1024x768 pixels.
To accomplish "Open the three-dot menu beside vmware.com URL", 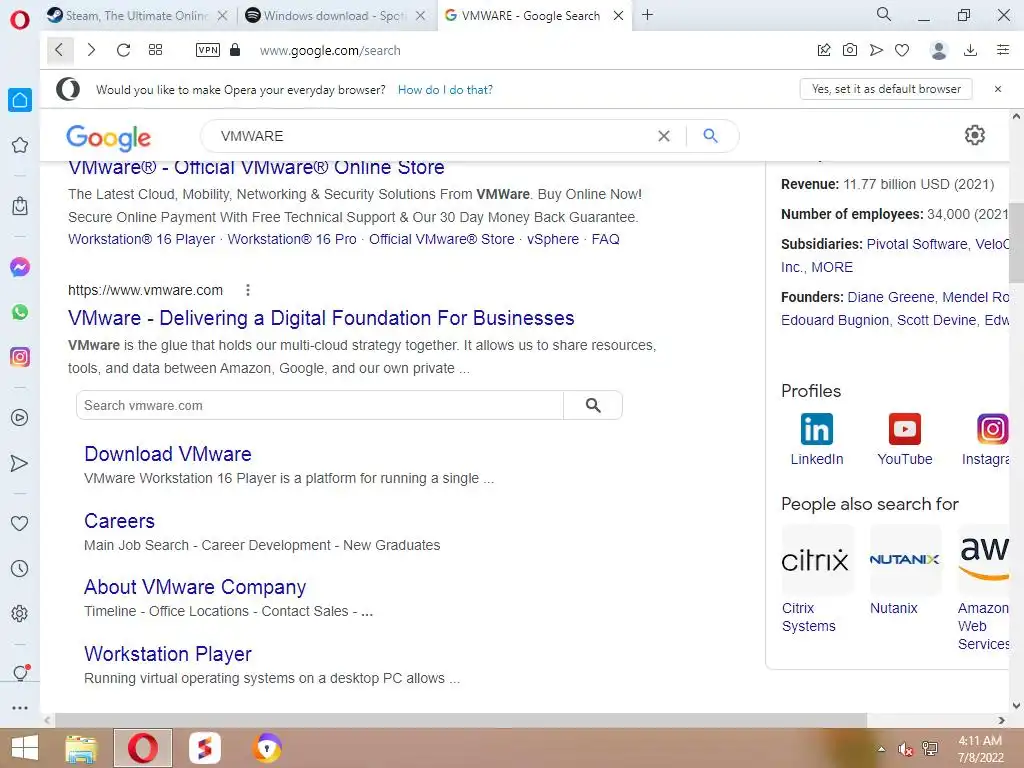I will [248, 290].
